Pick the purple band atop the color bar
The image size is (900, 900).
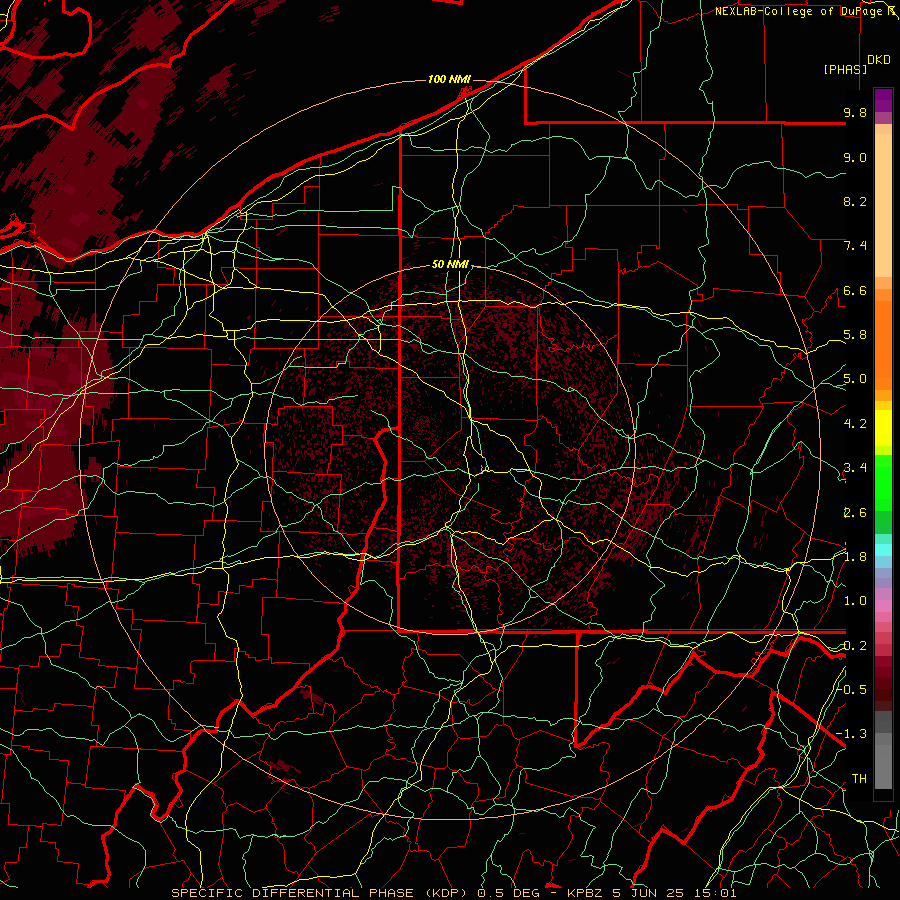pos(883,100)
